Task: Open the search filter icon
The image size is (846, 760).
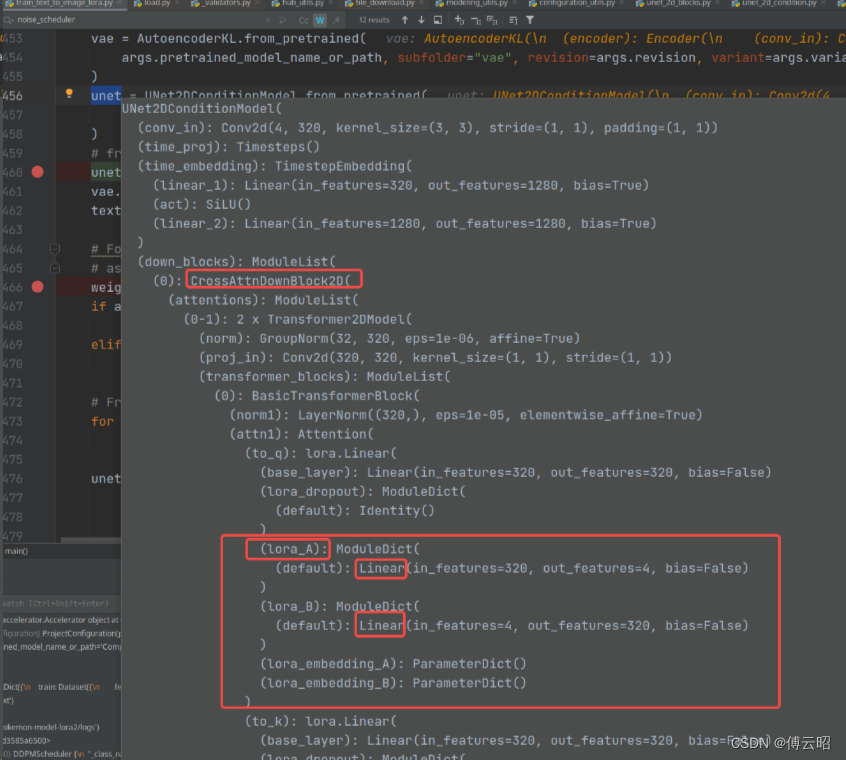Action: pyautogui.click(x=530, y=18)
